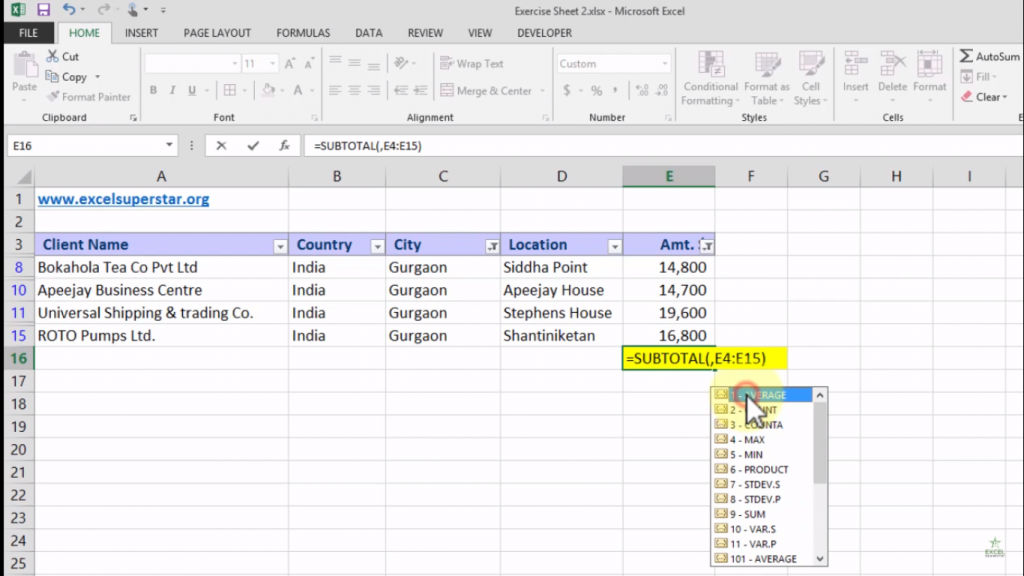This screenshot has height=576, width=1024.
Task: Click the Percent Style icon
Action: pyautogui.click(x=596, y=90)
